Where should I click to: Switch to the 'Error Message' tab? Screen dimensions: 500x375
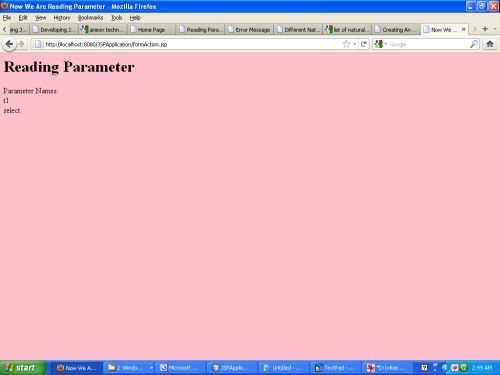[x=250, y=30]
